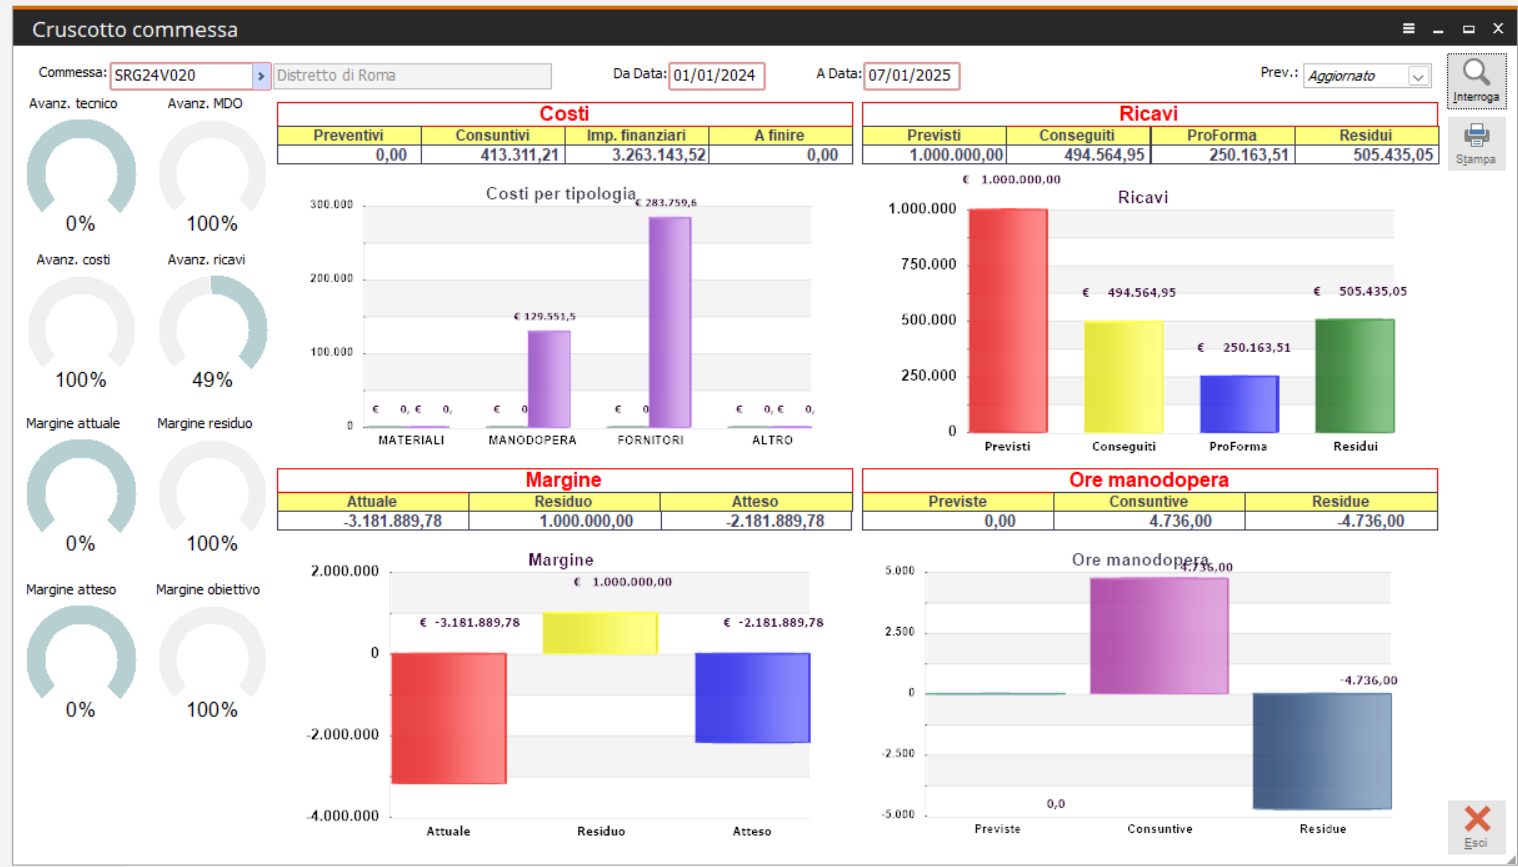Image resolution: width=1518 pixels, height=867 pixels.
Task: Maximize the Cruscotto commessa window
Action: tap(1468, 29)
